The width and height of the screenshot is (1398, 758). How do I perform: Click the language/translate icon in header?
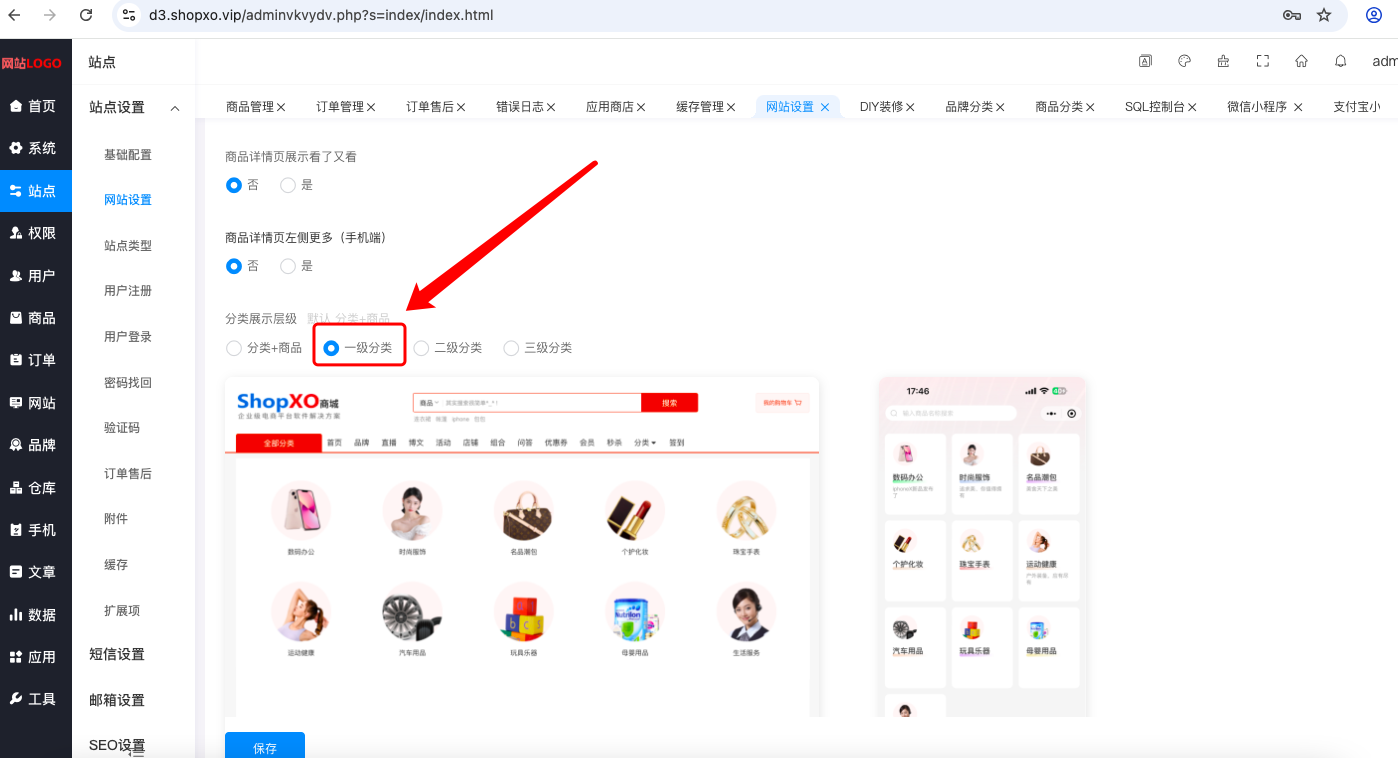[1145, 61]
